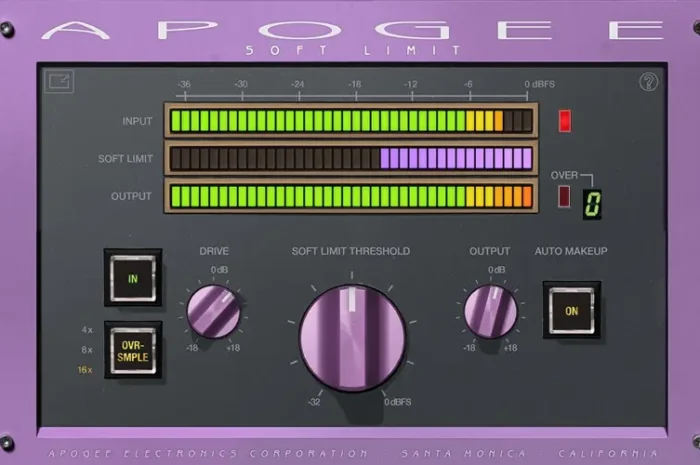700x465 pixels.
Task: Click the AUTO MAKEUP label
Action: pos(571,251)
